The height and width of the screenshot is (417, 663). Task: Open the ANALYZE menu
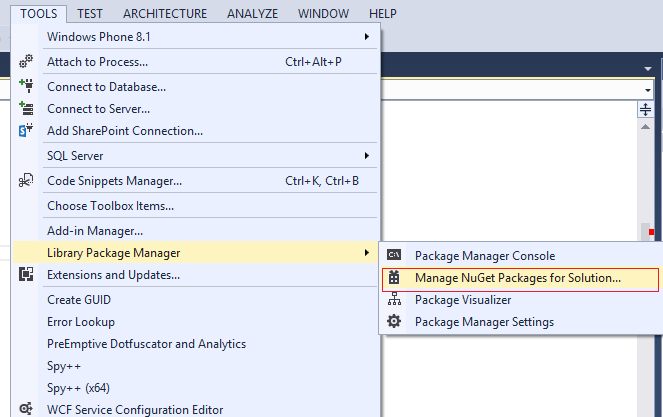252,14
